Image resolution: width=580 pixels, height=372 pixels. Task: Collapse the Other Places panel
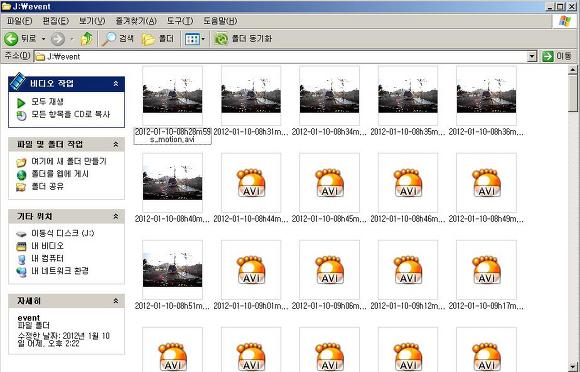(x=116, y=216)
